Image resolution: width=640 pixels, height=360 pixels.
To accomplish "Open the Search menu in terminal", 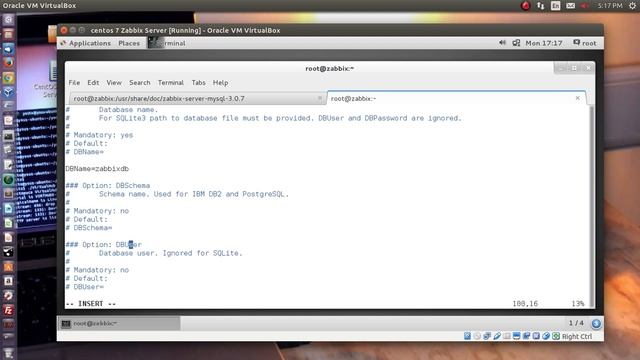I will pos(140,82).
